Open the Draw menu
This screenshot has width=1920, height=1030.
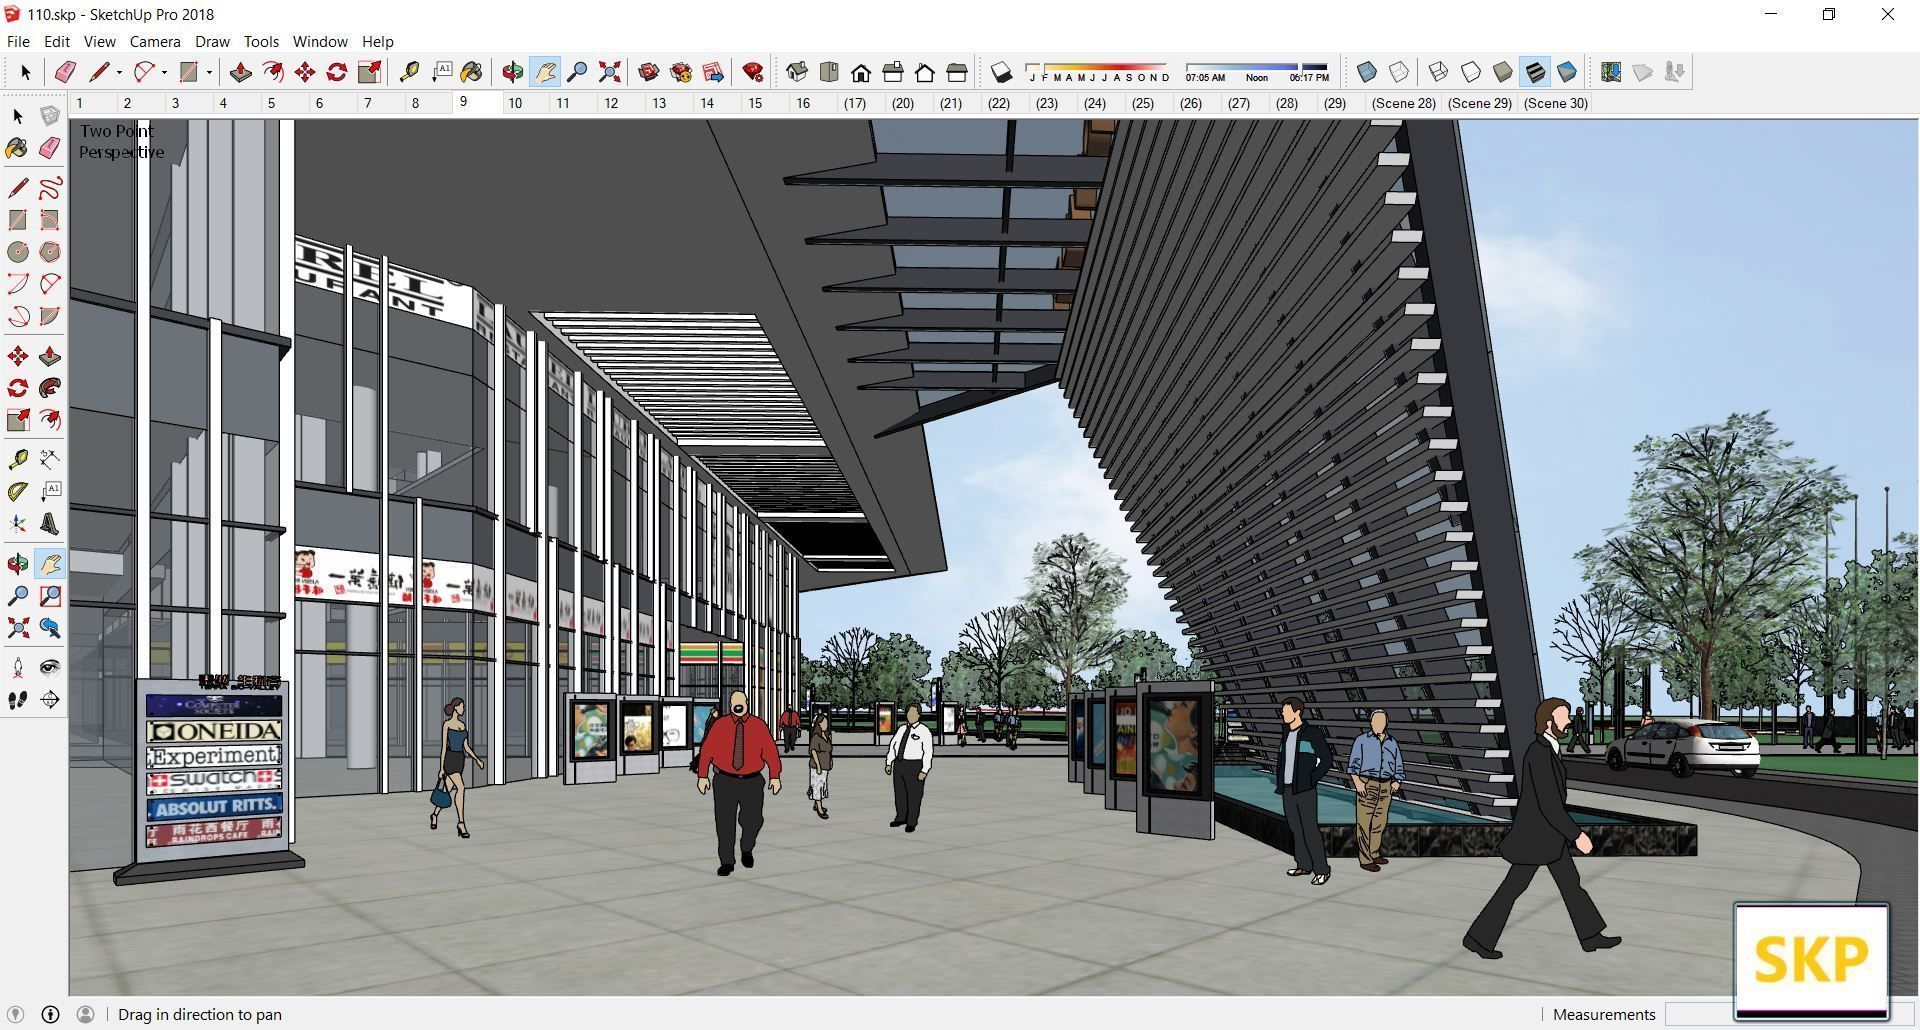[212, 41]
